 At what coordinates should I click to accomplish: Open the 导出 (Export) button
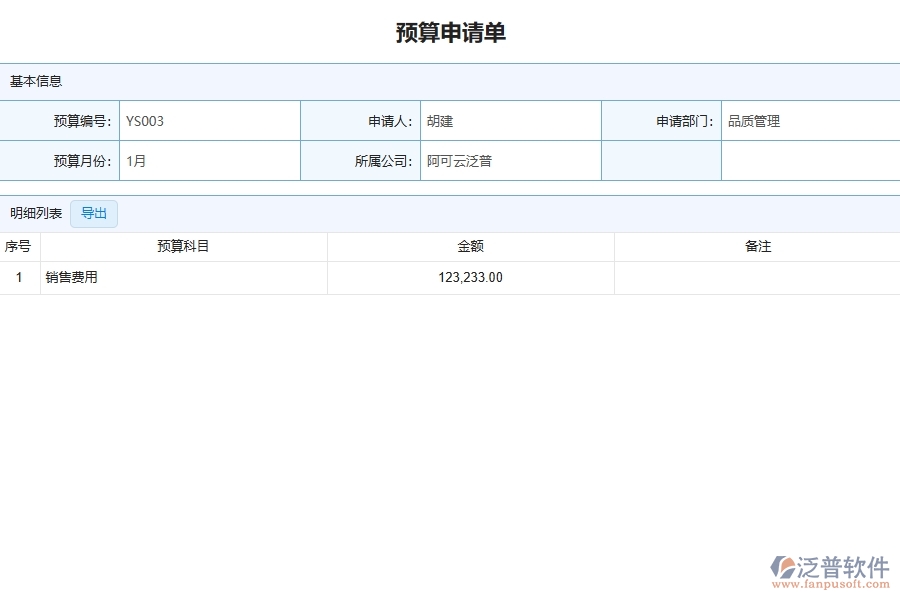coord(93,213)
